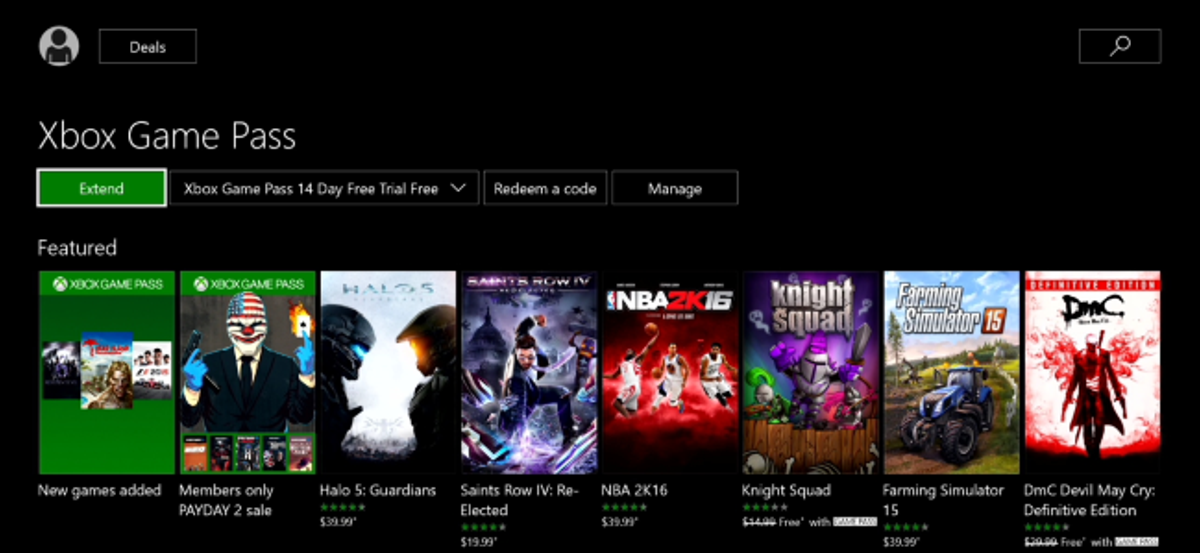Screen dimensions: 1200x553
Task: Click the Knight Squad title text
Action: pyautogui.click(x=787, y=491)
